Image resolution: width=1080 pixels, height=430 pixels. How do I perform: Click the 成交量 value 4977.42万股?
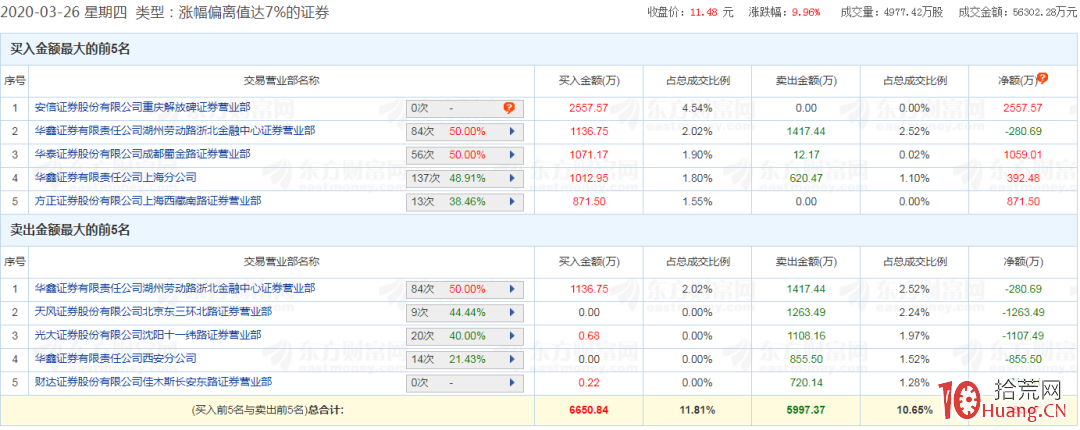coord(912,12)
